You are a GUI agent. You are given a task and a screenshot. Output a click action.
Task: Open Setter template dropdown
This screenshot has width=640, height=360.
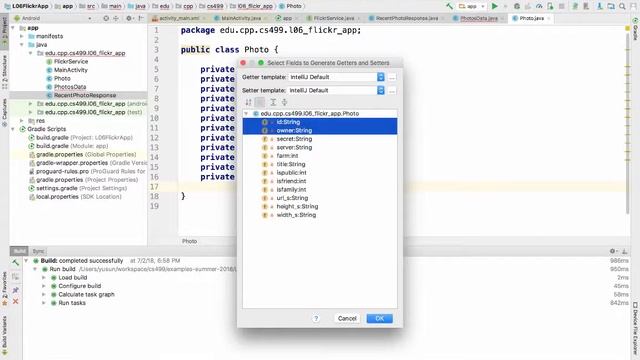click(x=336, y=90)
